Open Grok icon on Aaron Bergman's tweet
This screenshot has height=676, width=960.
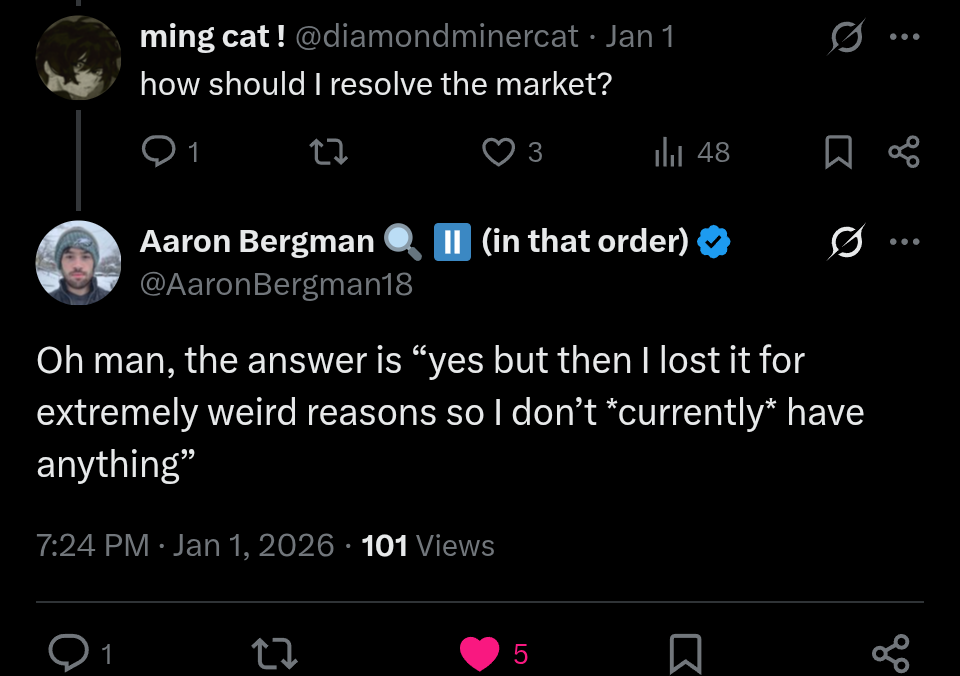[x=847, y=243]
